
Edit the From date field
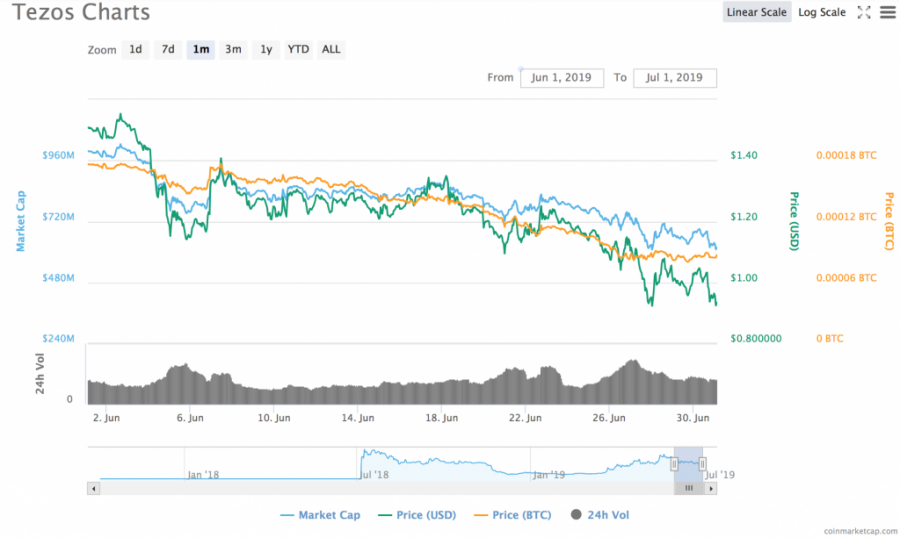[x=561, y=78]
